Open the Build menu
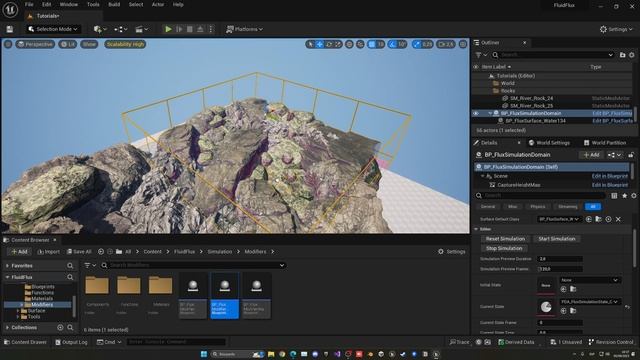 (x=114, y=4)
